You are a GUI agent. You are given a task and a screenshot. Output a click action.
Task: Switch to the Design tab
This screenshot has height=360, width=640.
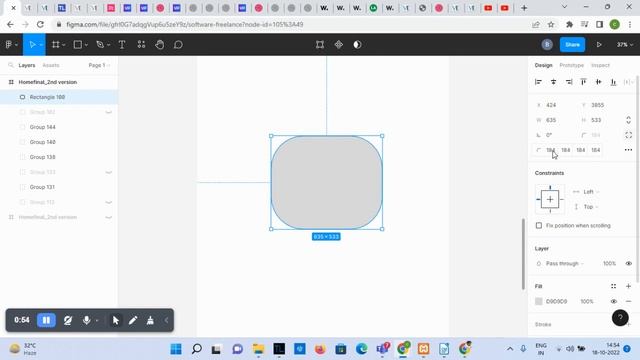[543, 65]
